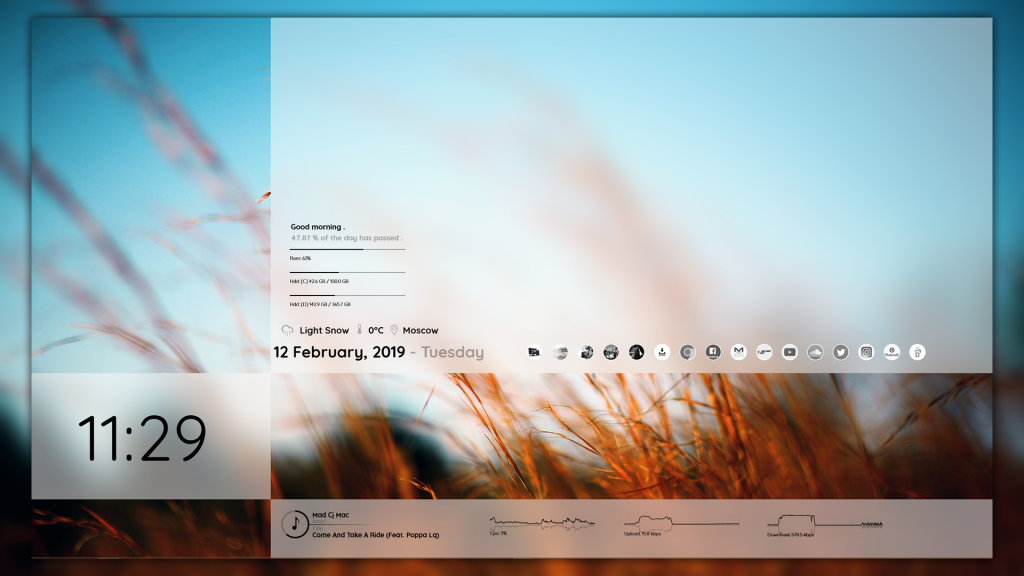Click the light snow weather cloud icon

point(288,330)
